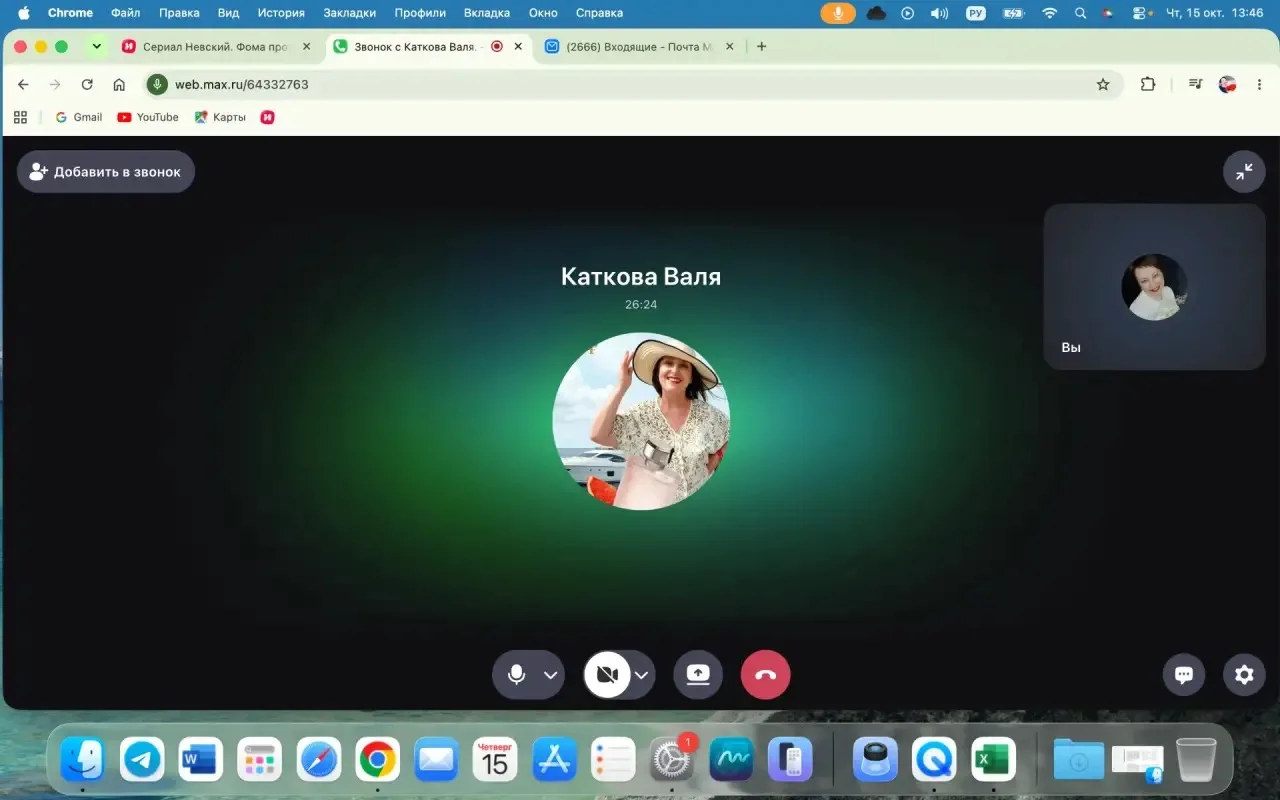1280x800 pixels.
Task: Open call settings gear
Action: 1244,675
